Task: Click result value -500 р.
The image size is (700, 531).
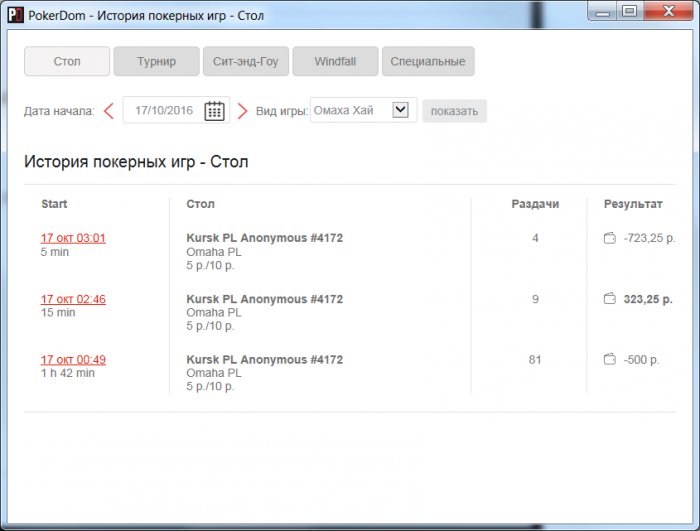Action: coord(642,360)
